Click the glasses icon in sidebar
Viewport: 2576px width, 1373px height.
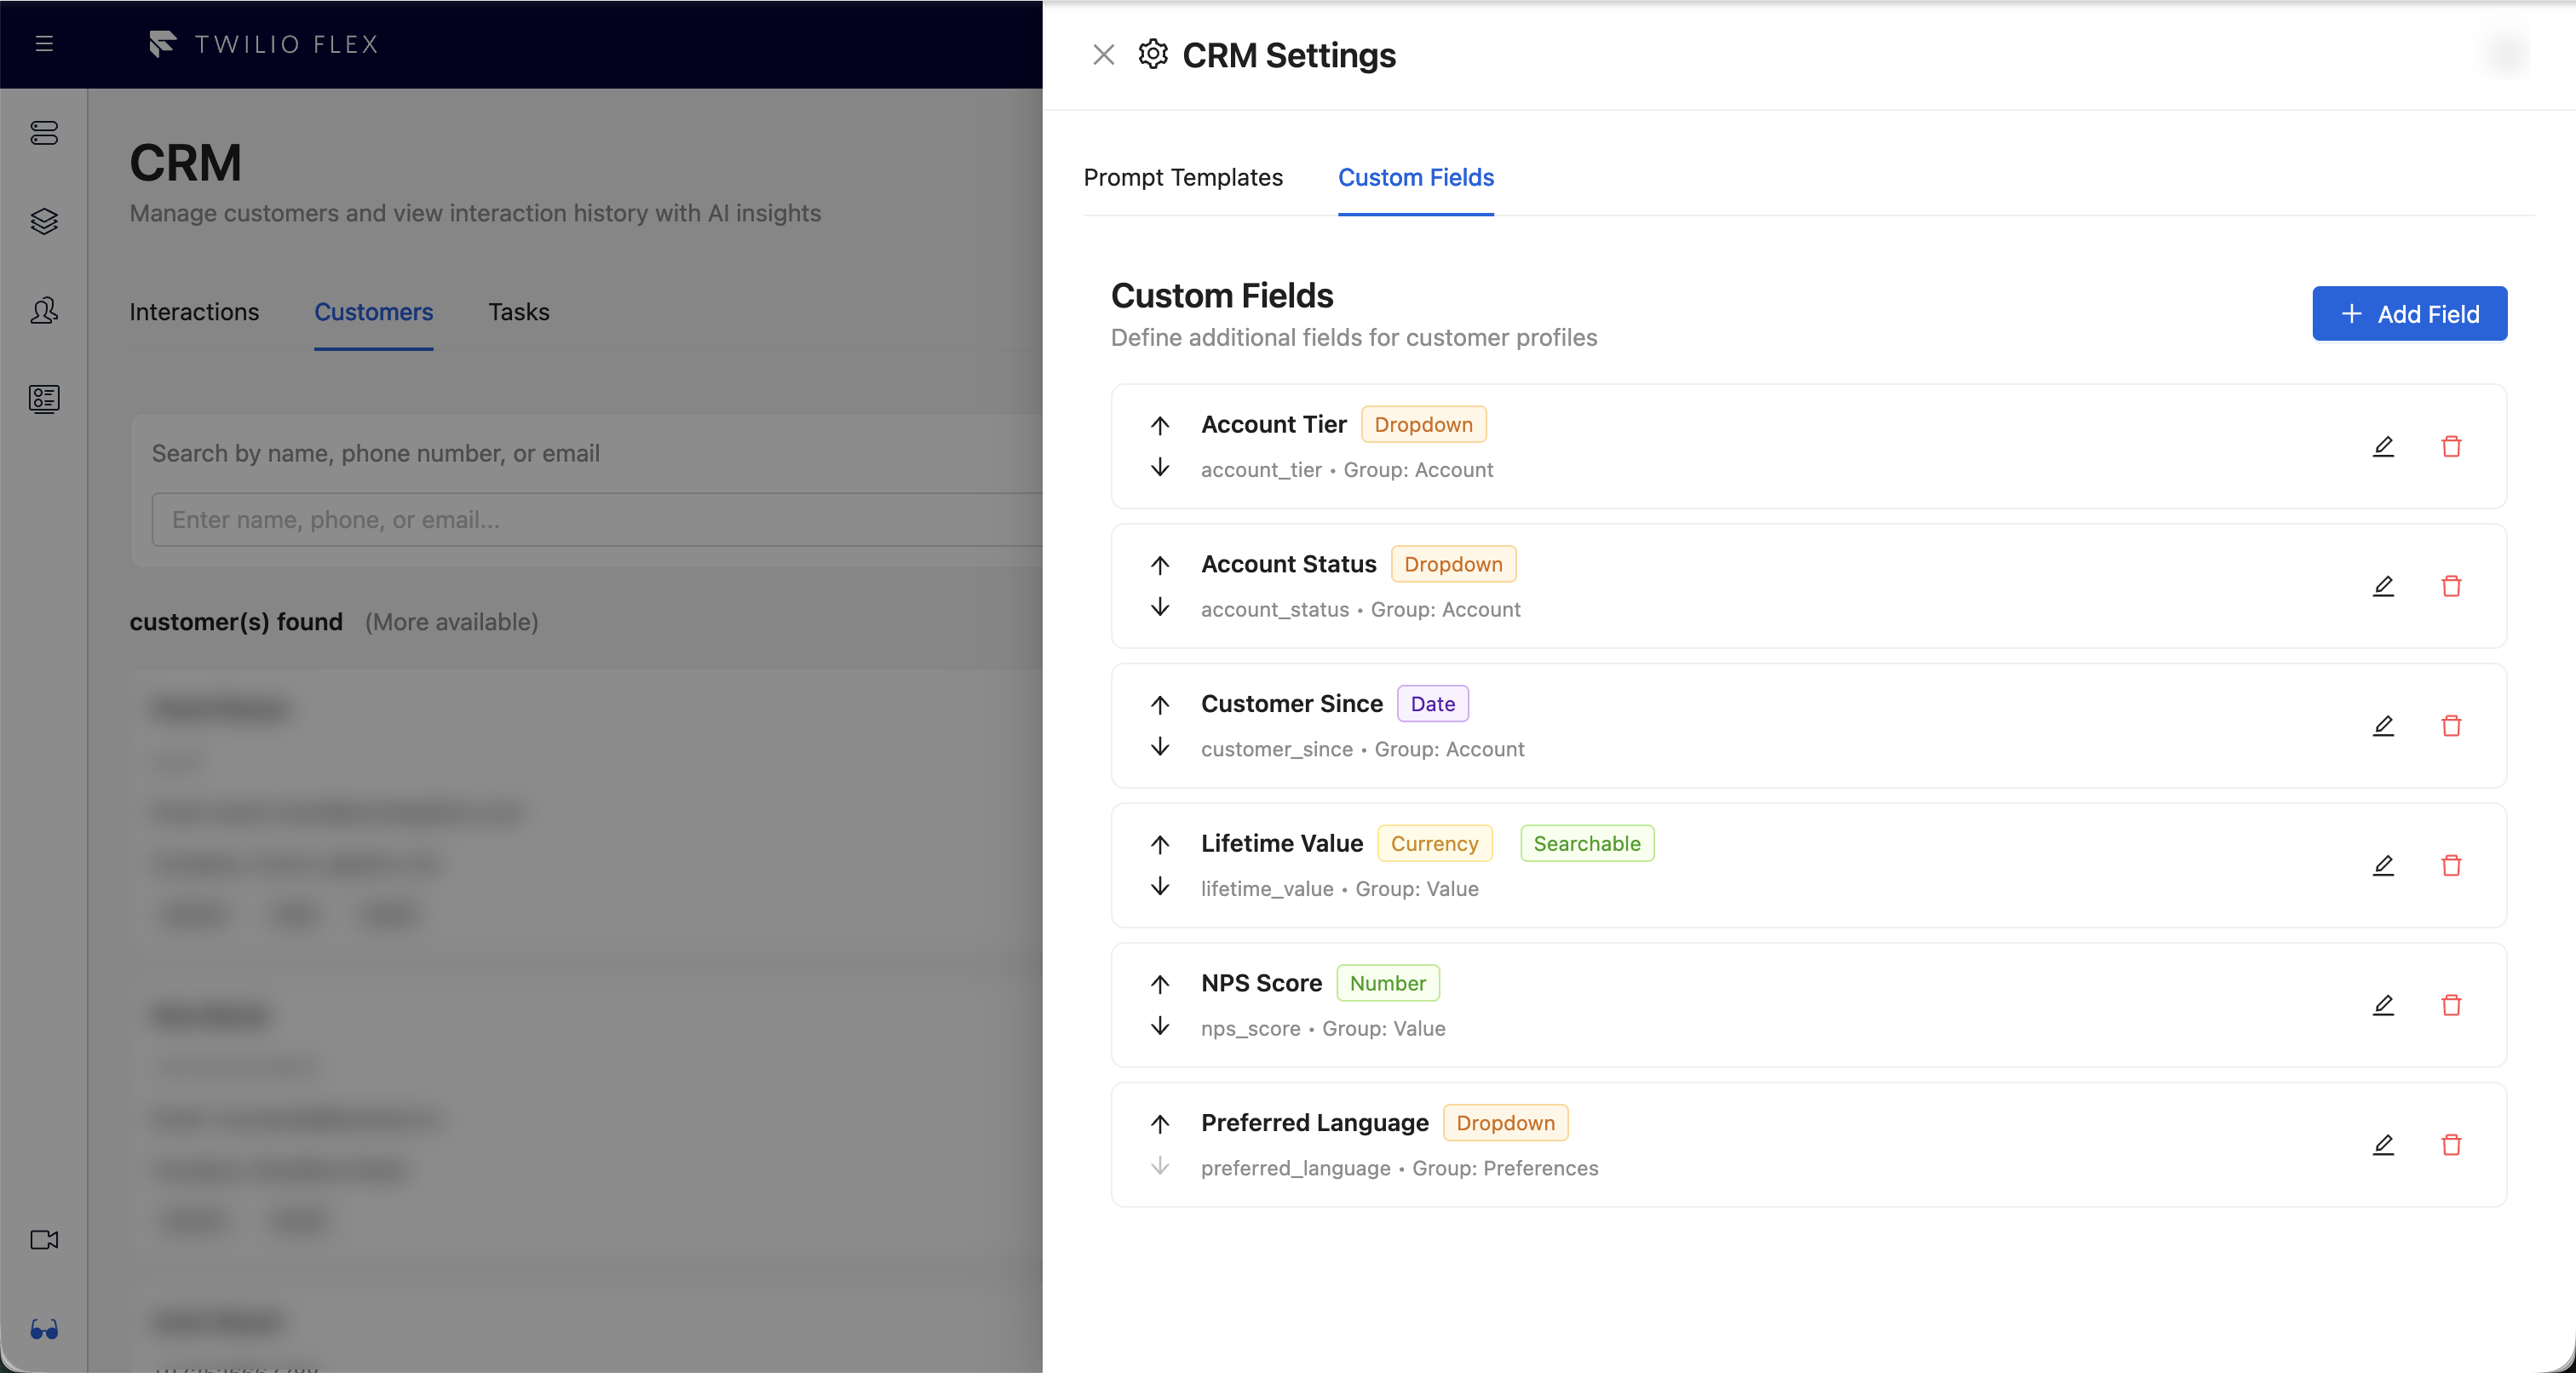coord(44,1329)
